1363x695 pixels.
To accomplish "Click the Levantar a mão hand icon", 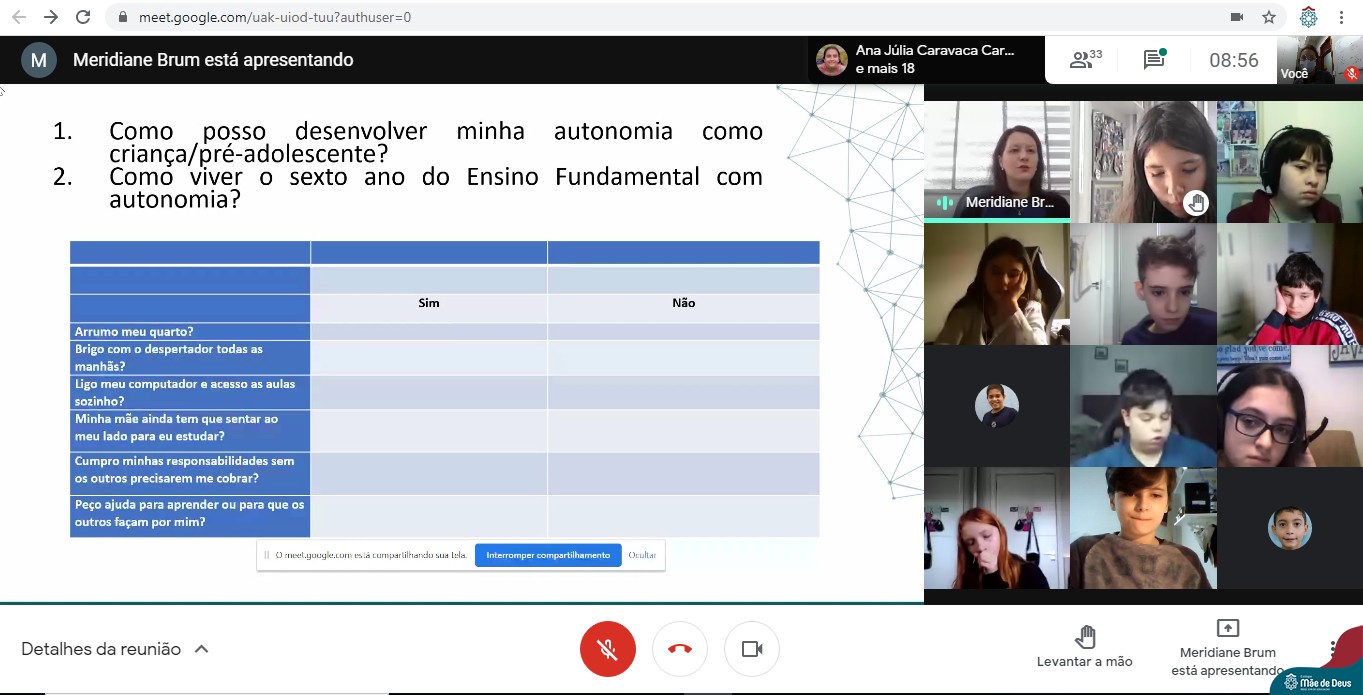I will pos(1085,637).
